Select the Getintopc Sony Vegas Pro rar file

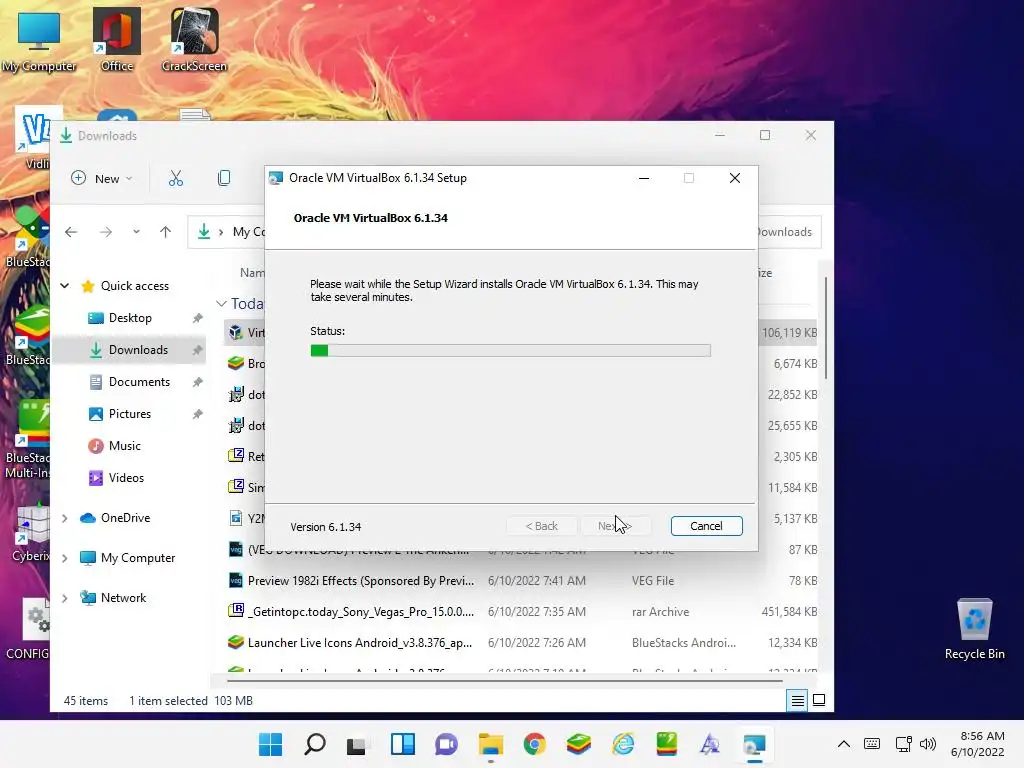click(360, 611)
